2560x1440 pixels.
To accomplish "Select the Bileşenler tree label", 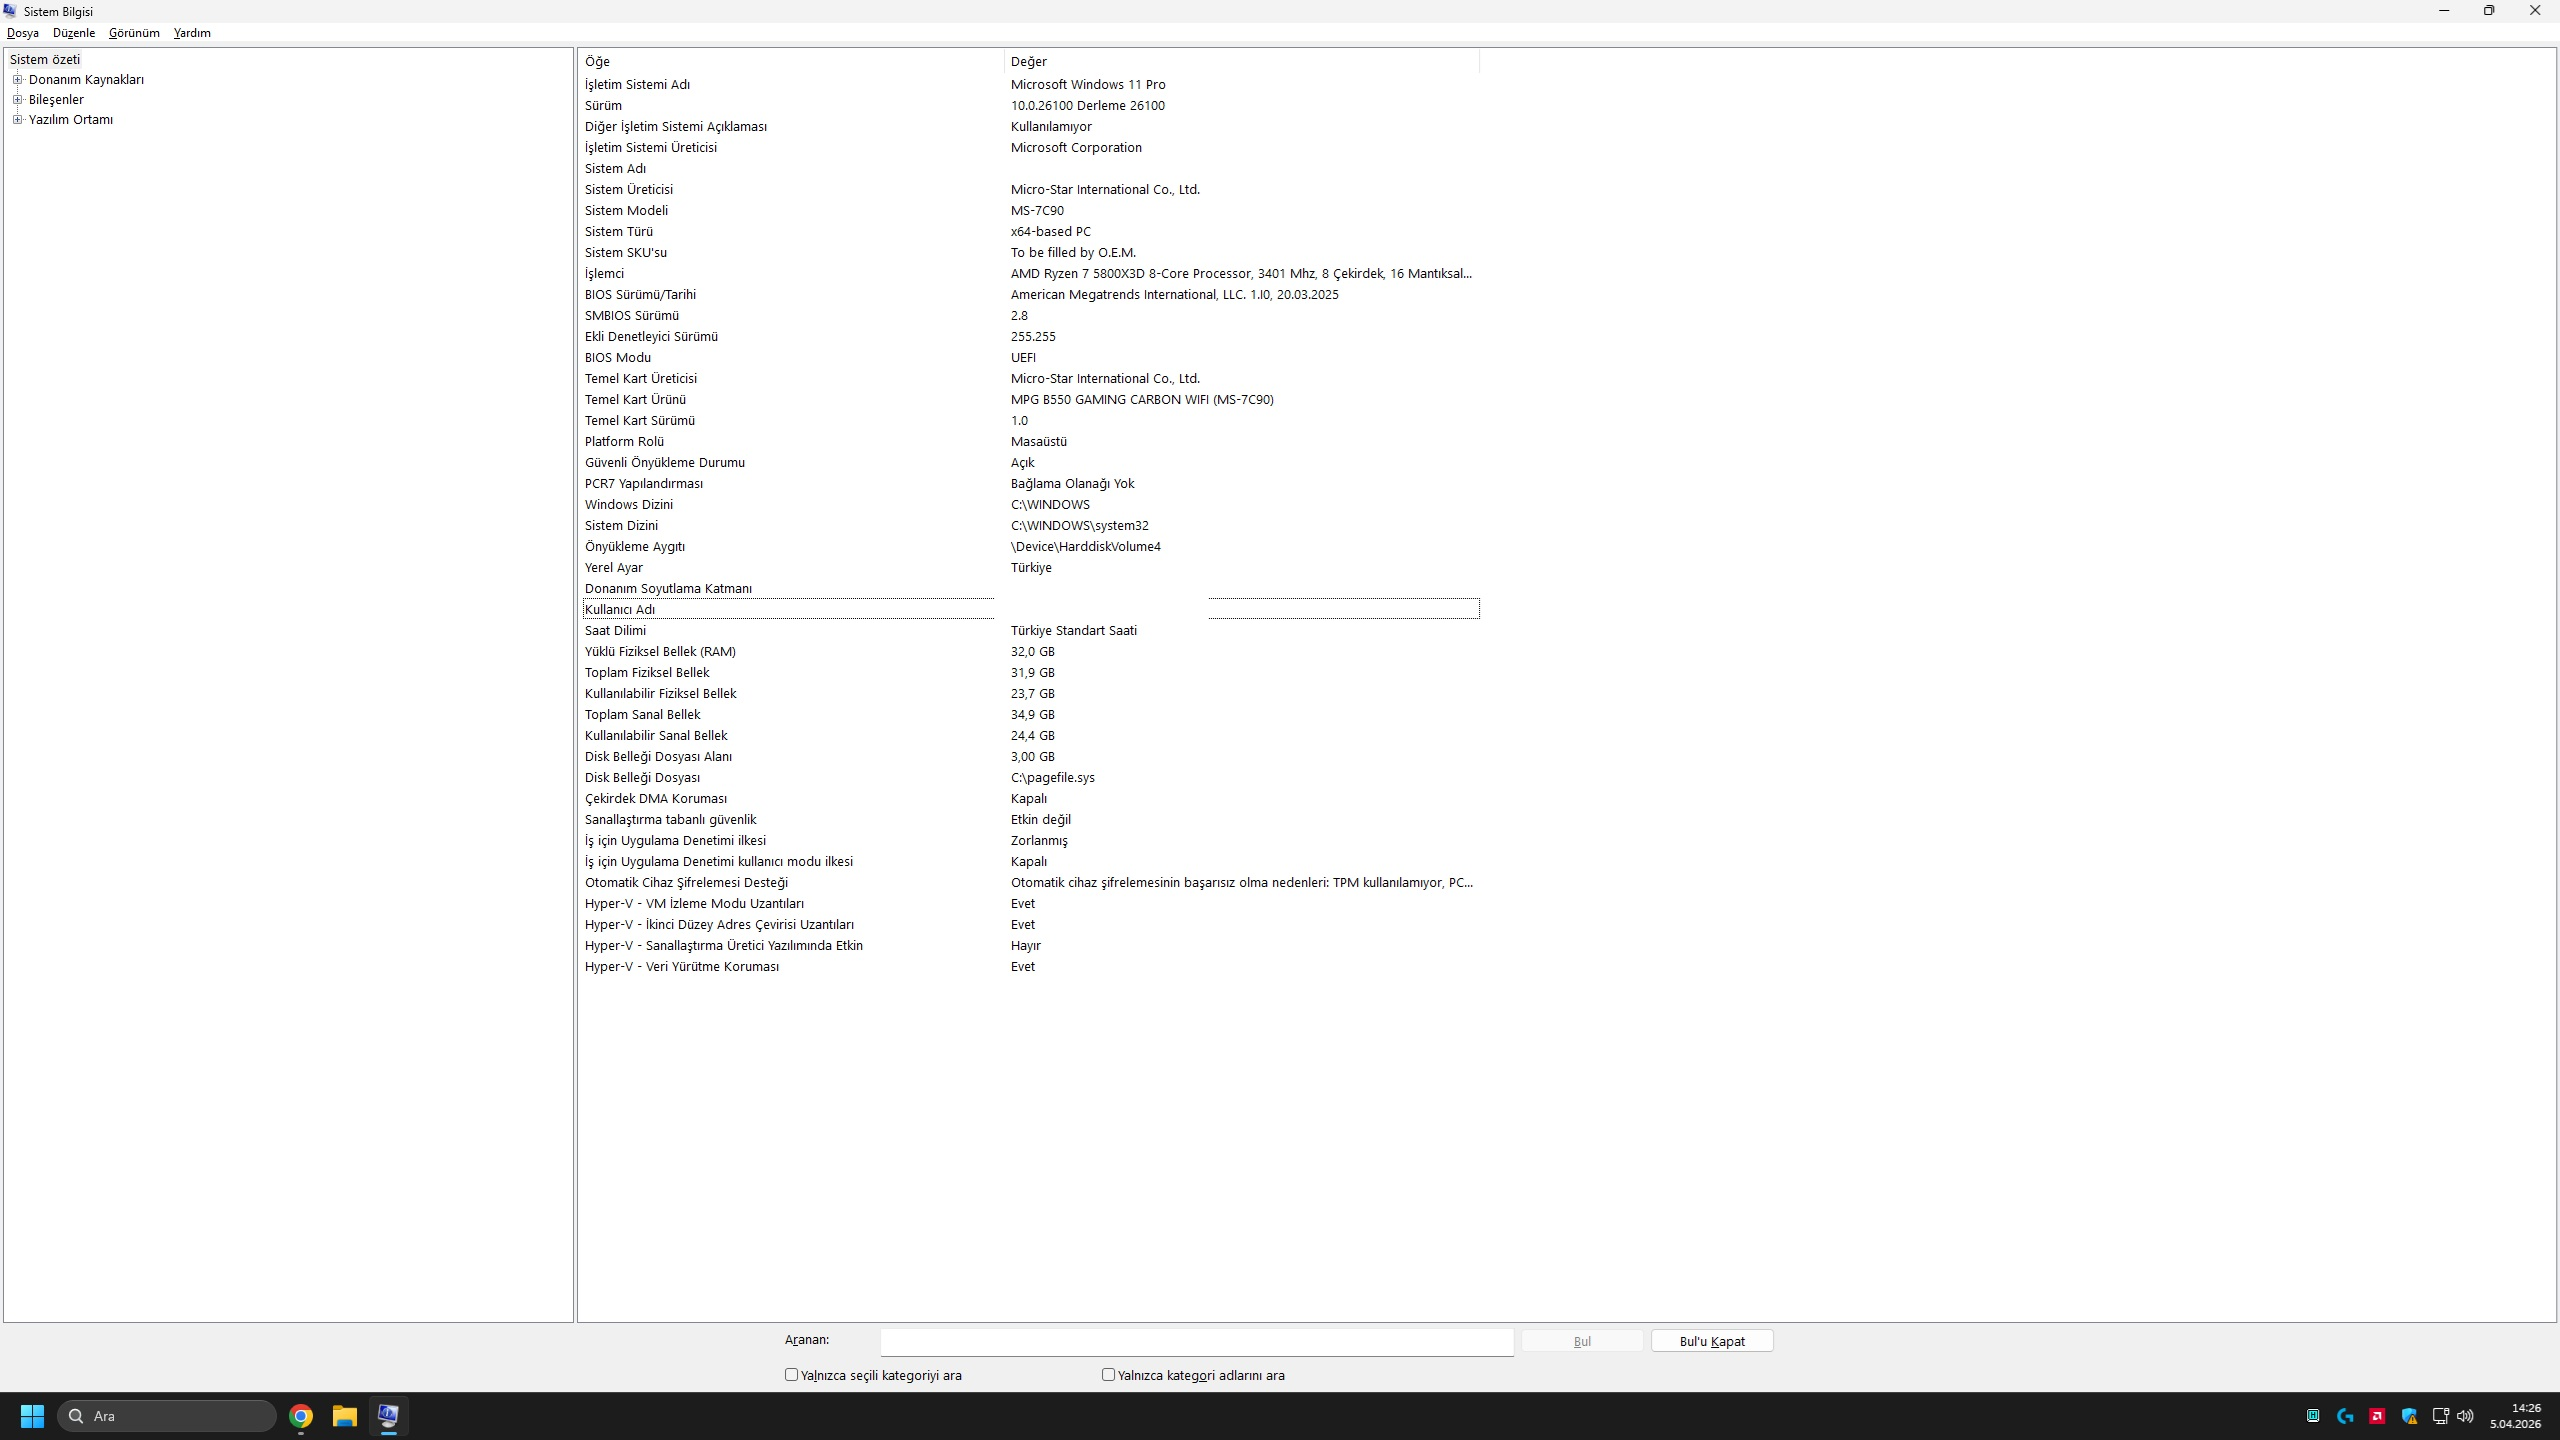I will coord(56,100).
